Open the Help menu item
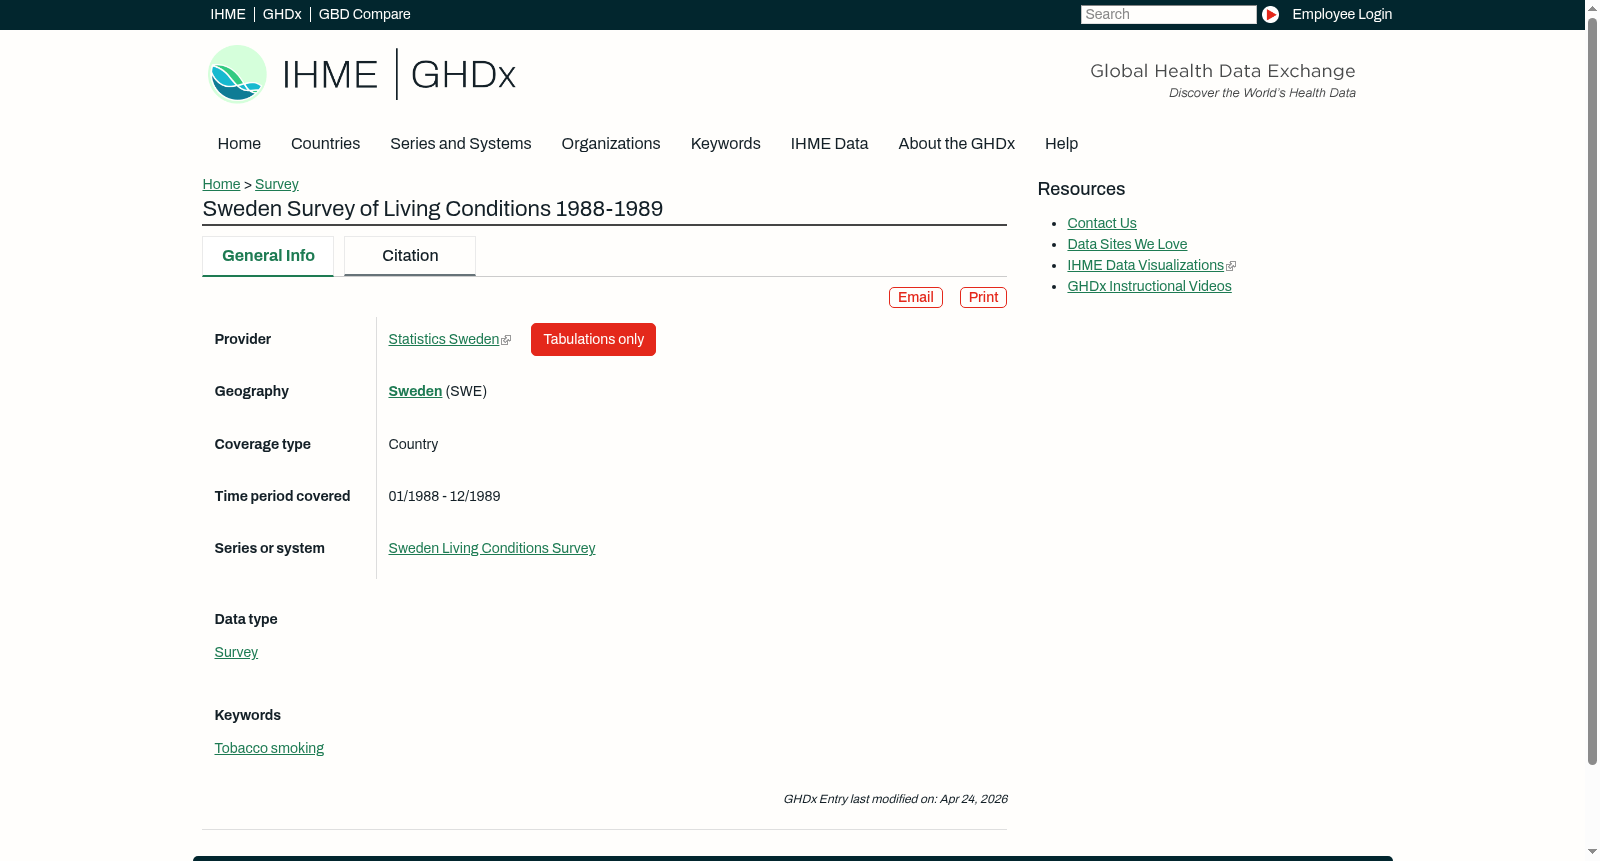 (x=1061, y=144)
